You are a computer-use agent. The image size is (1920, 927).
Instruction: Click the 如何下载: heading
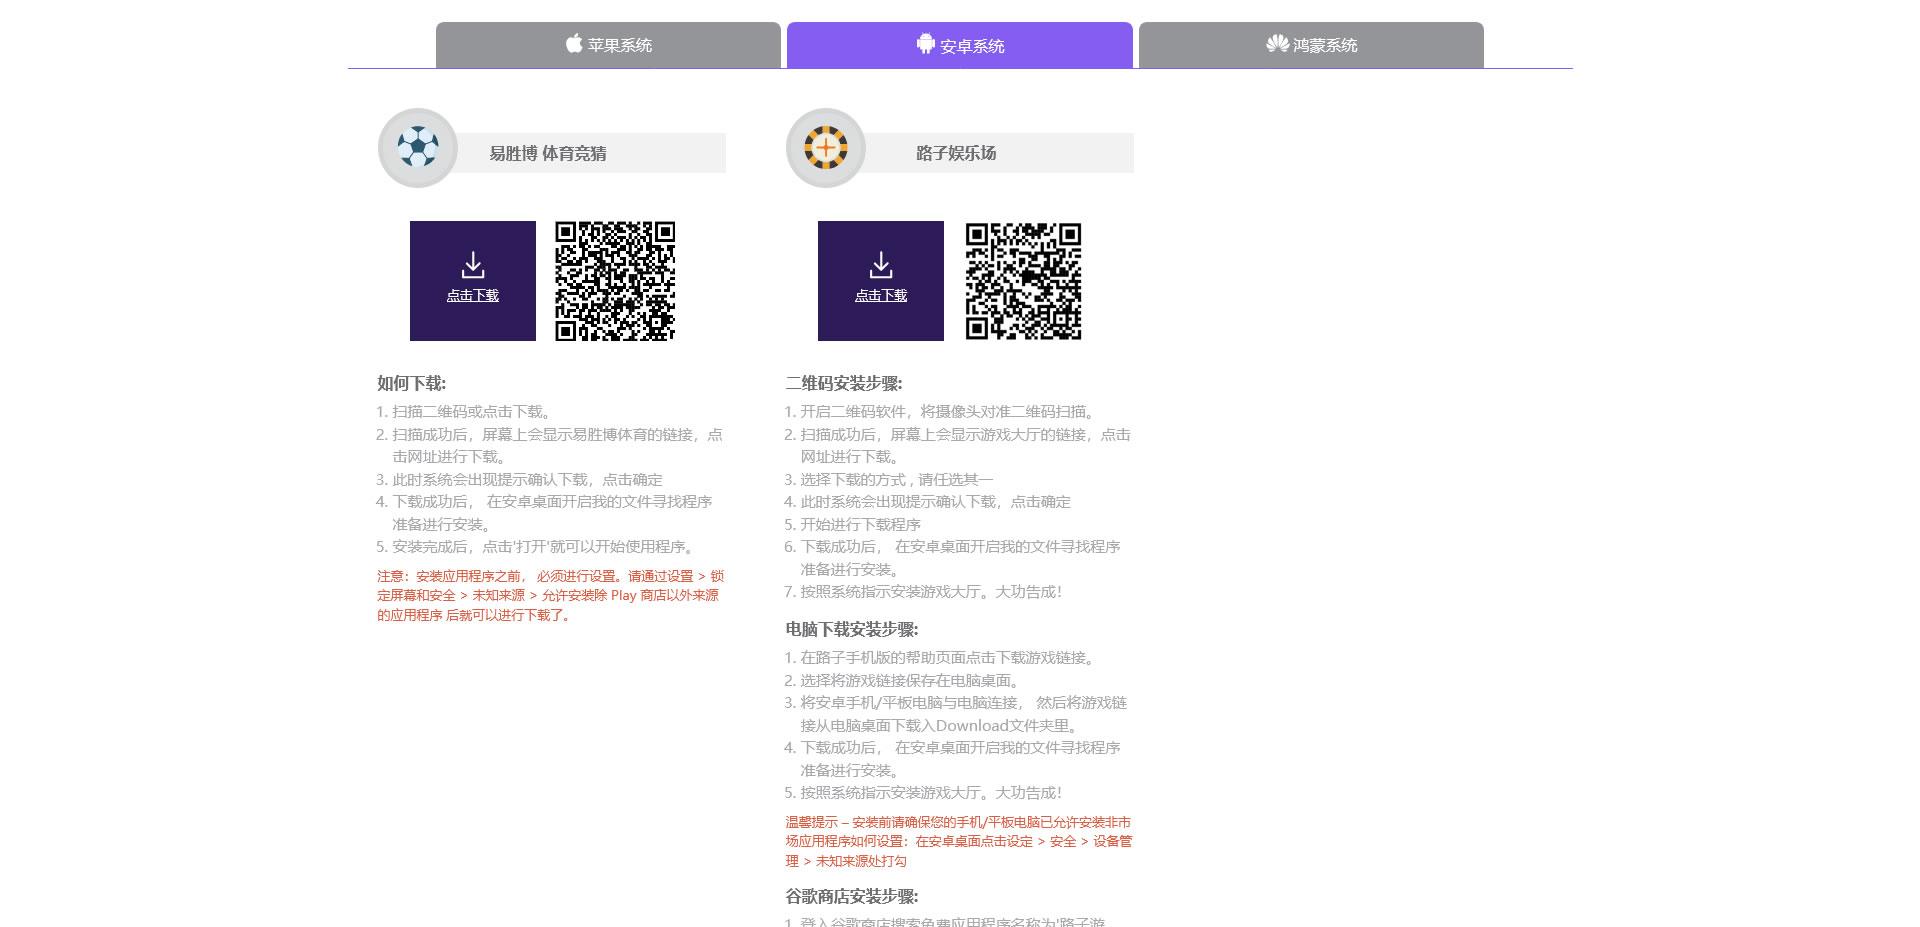(412, 383)
